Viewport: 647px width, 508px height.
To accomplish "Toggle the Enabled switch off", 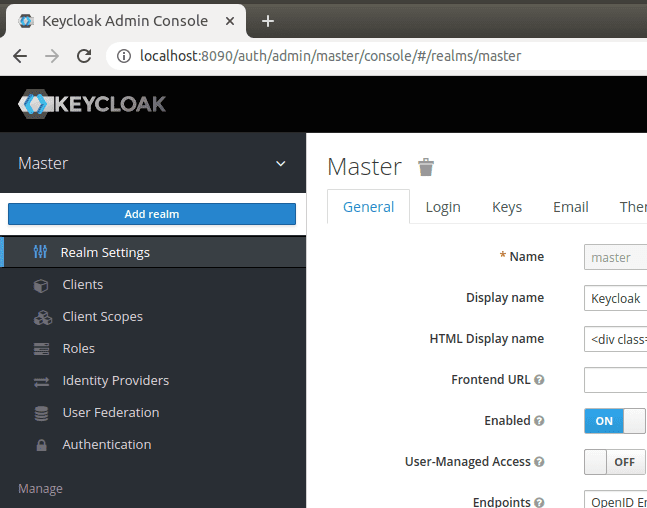I will 614,421.
